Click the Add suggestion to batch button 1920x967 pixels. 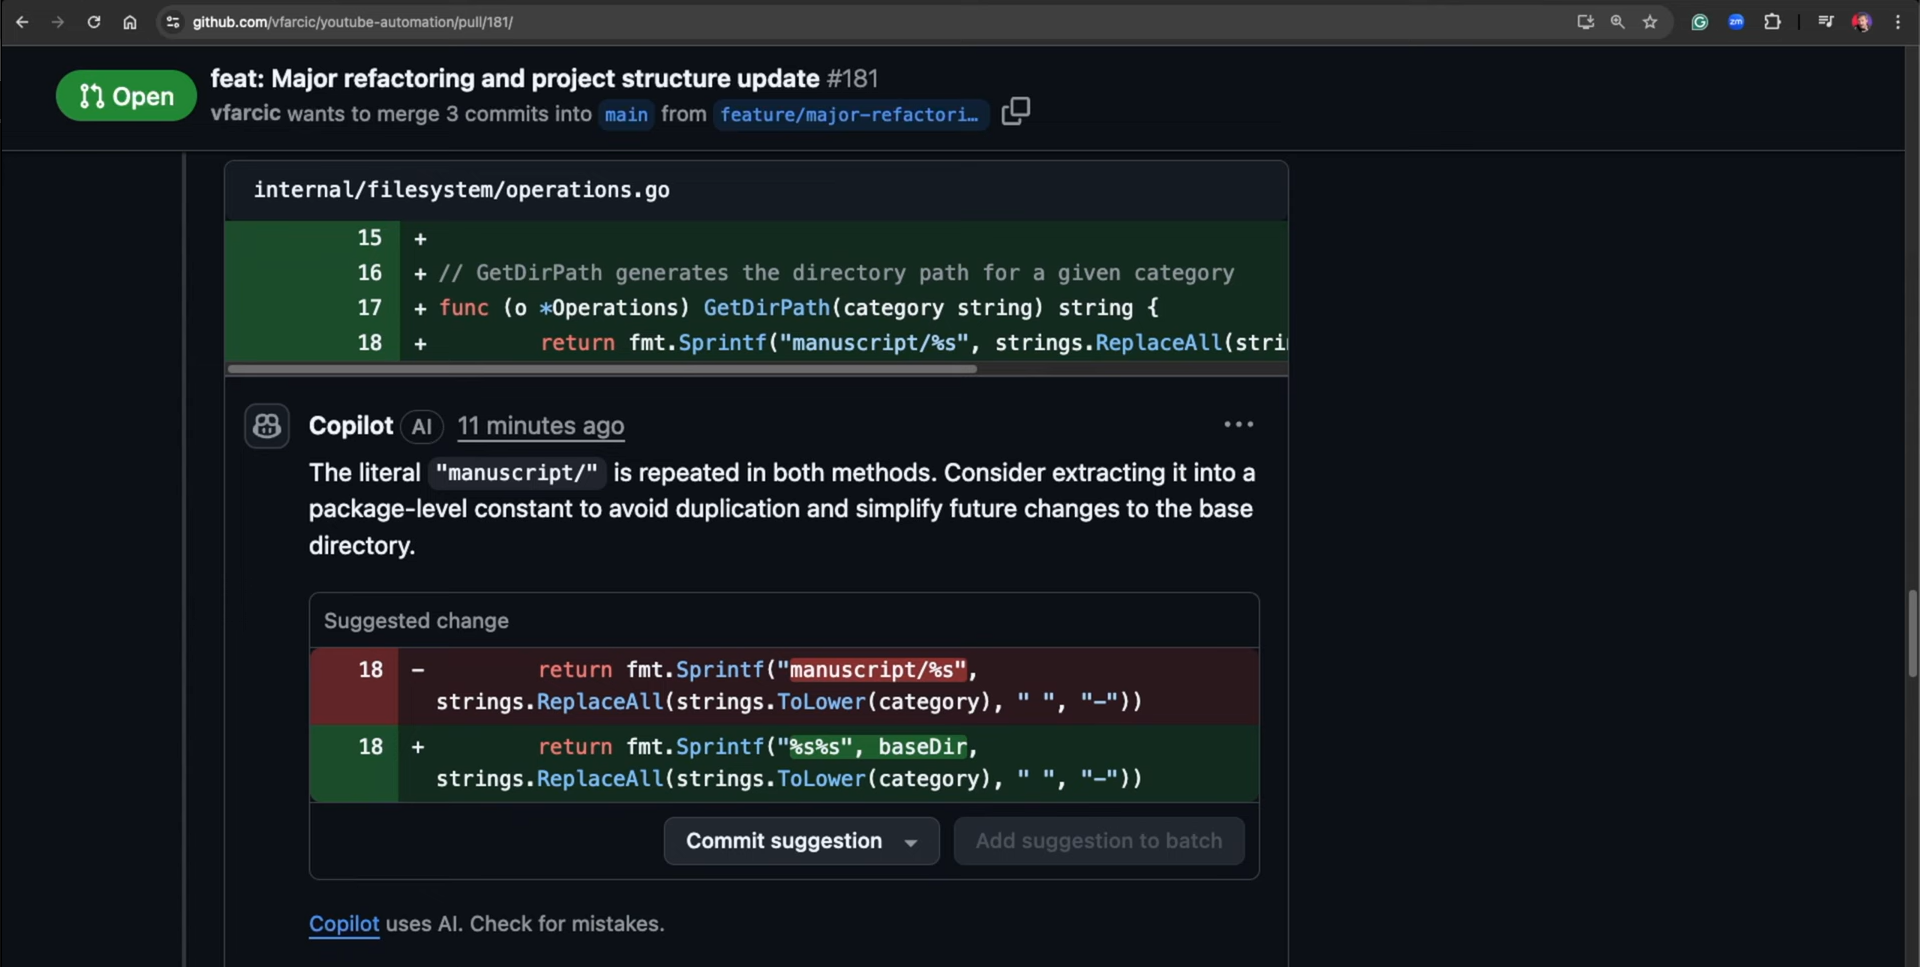pyautogui.click(x=1098, y=841)
